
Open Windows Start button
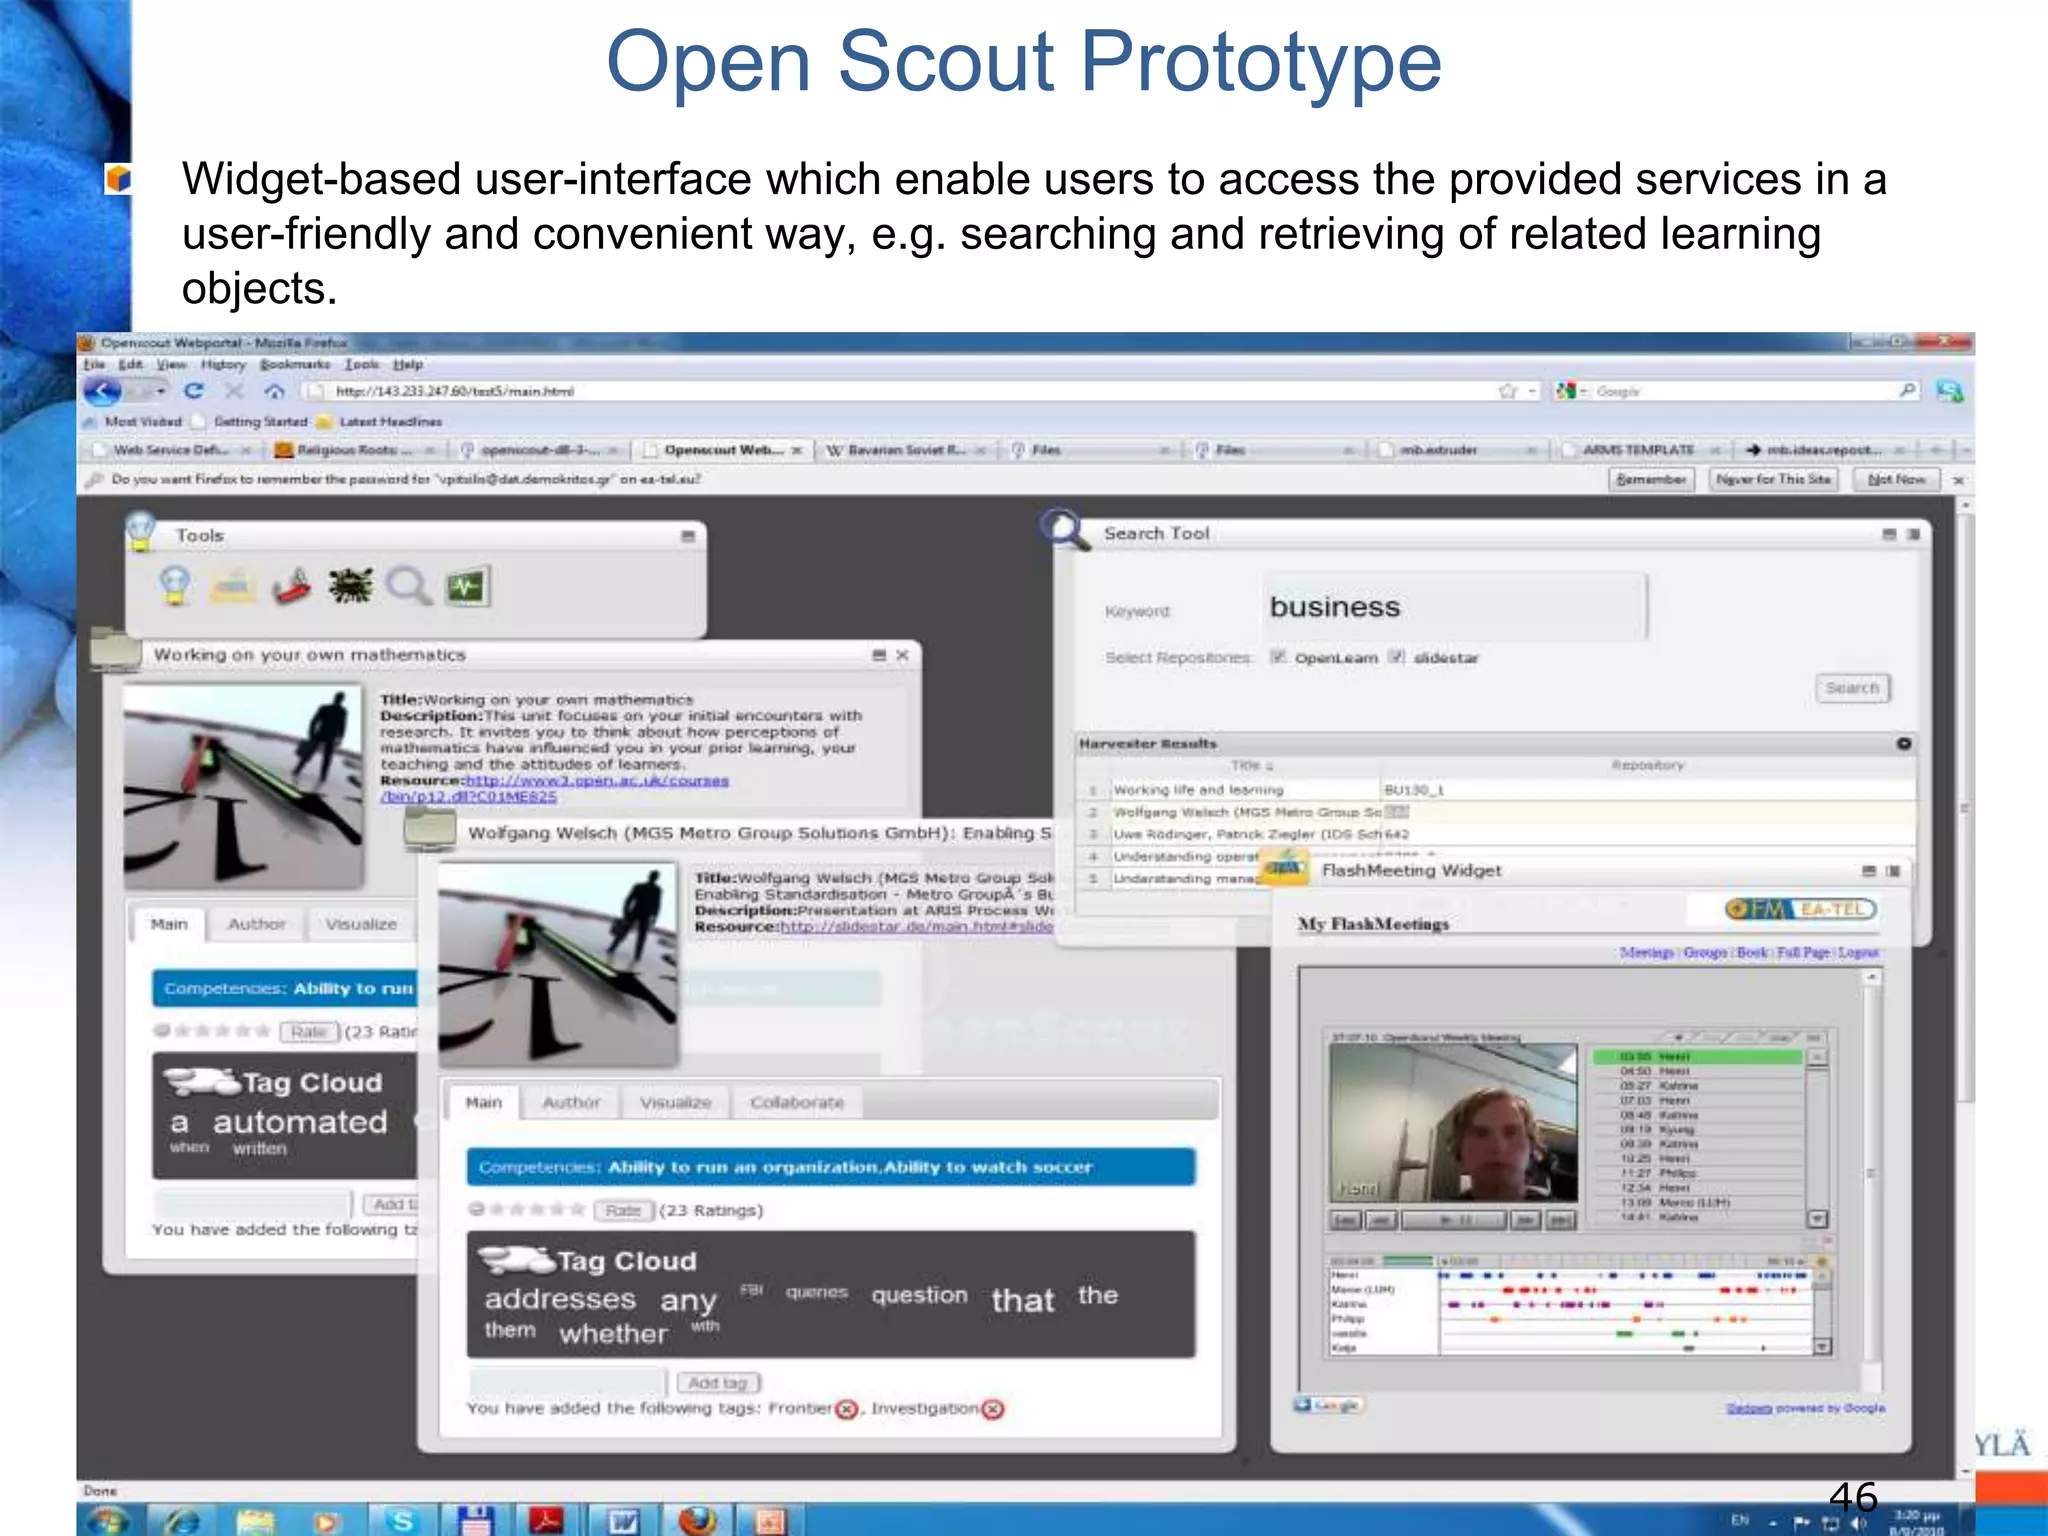click(x=107, y=1521)
